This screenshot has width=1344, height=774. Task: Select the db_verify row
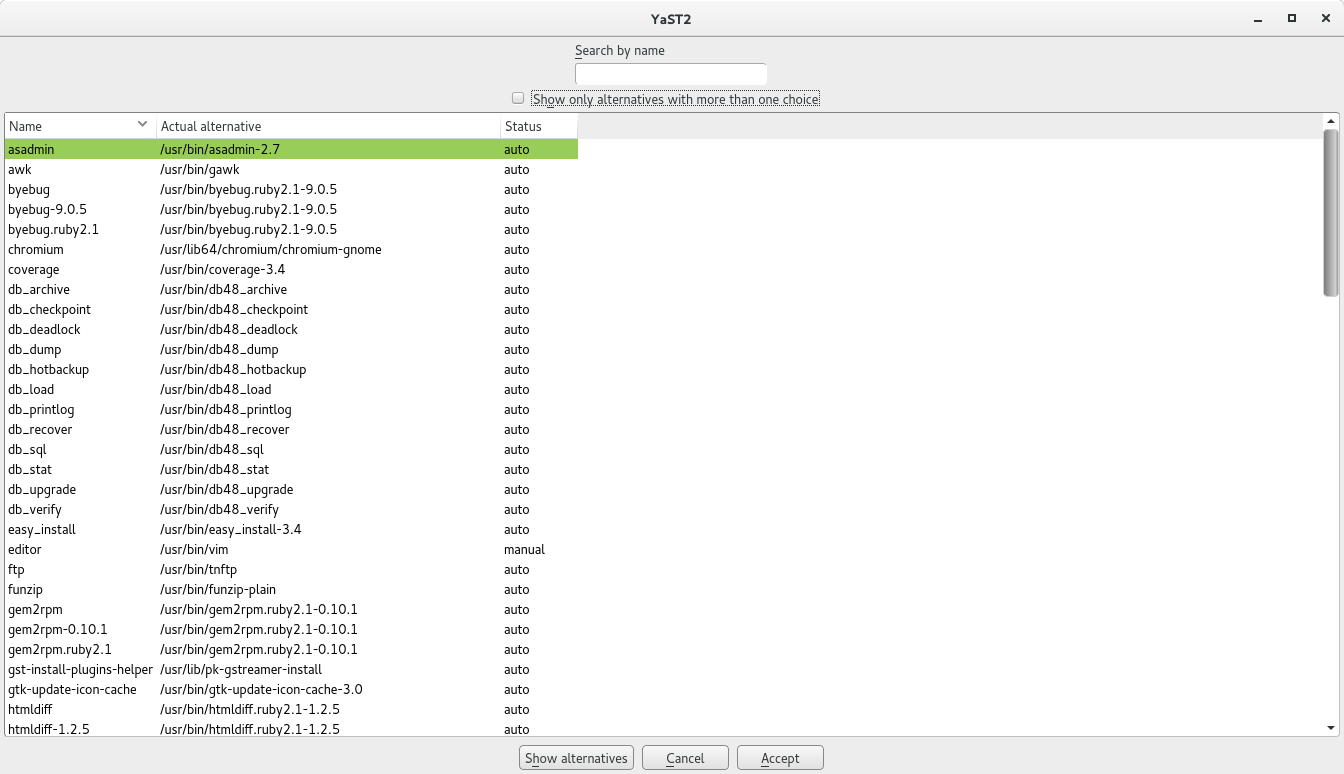point(291,509)
